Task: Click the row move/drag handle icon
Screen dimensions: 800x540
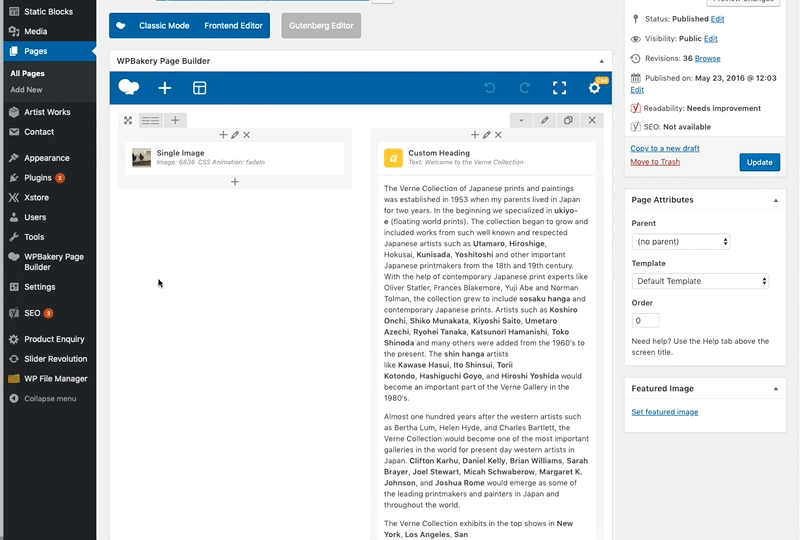Action: [x=128, y=120]
